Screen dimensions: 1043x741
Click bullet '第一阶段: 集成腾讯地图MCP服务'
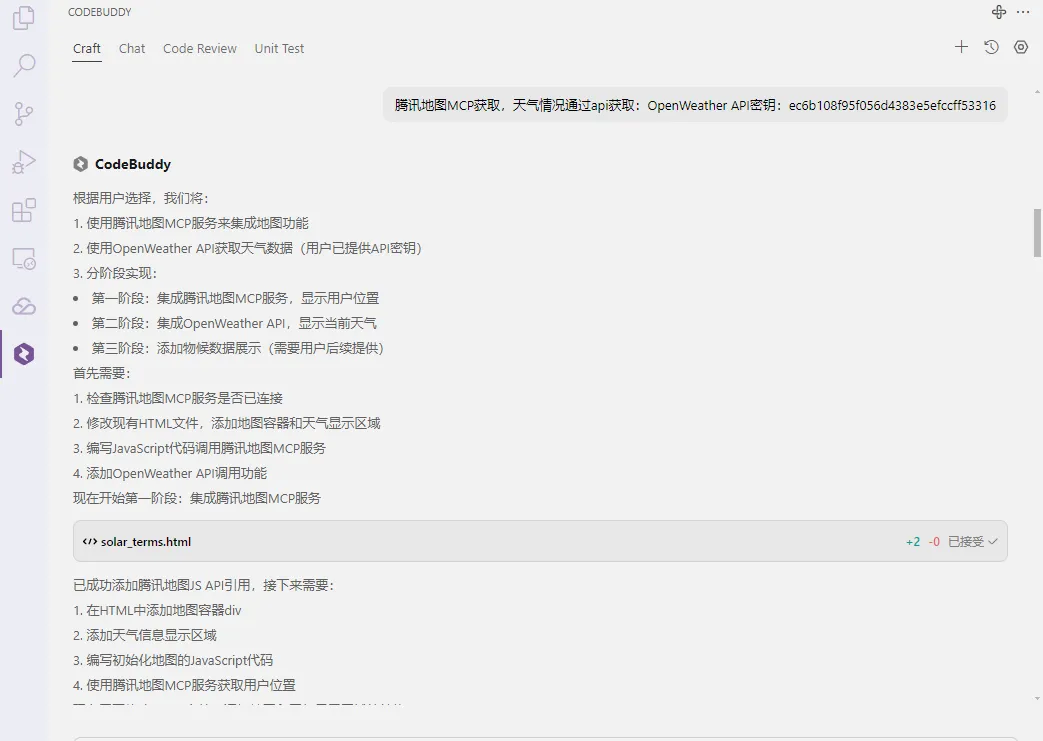pos(235,298)
